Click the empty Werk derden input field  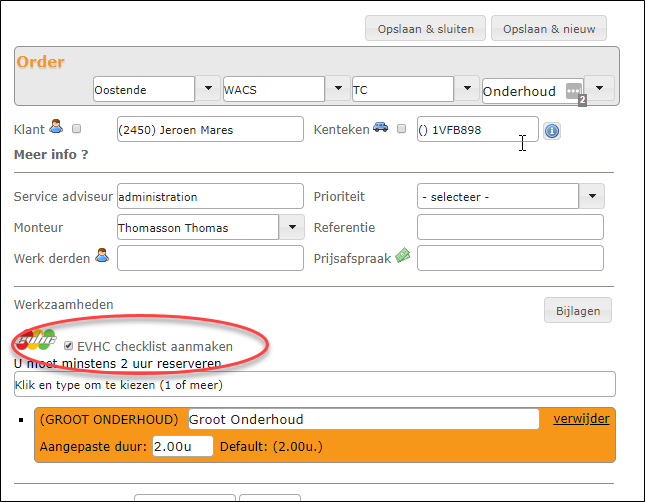[210, 258]
